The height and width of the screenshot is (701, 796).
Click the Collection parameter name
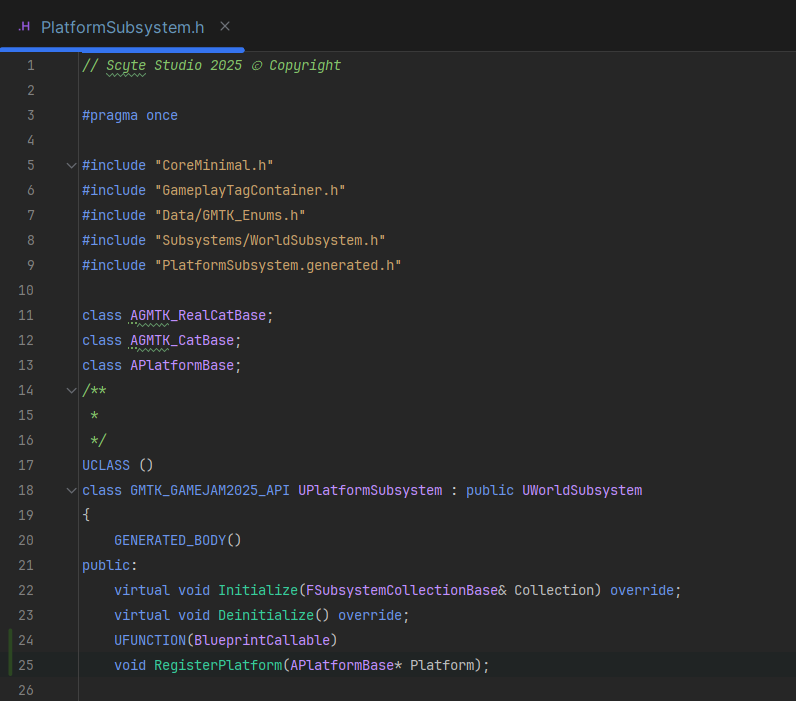554,590
